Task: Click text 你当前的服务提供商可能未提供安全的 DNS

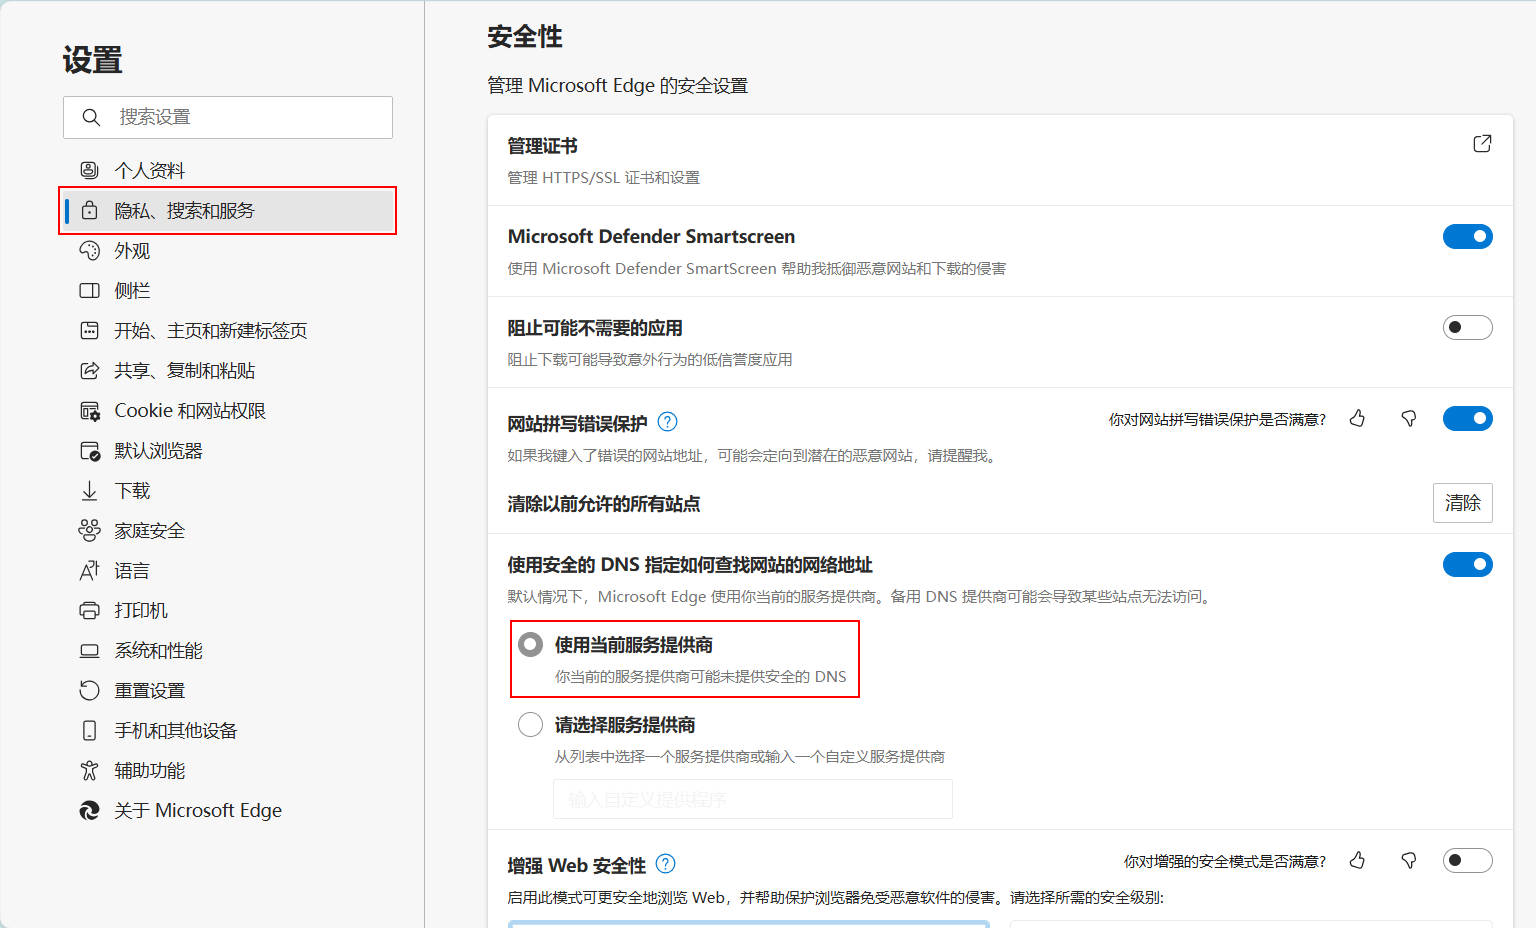Action: click(x=700, y=677)
